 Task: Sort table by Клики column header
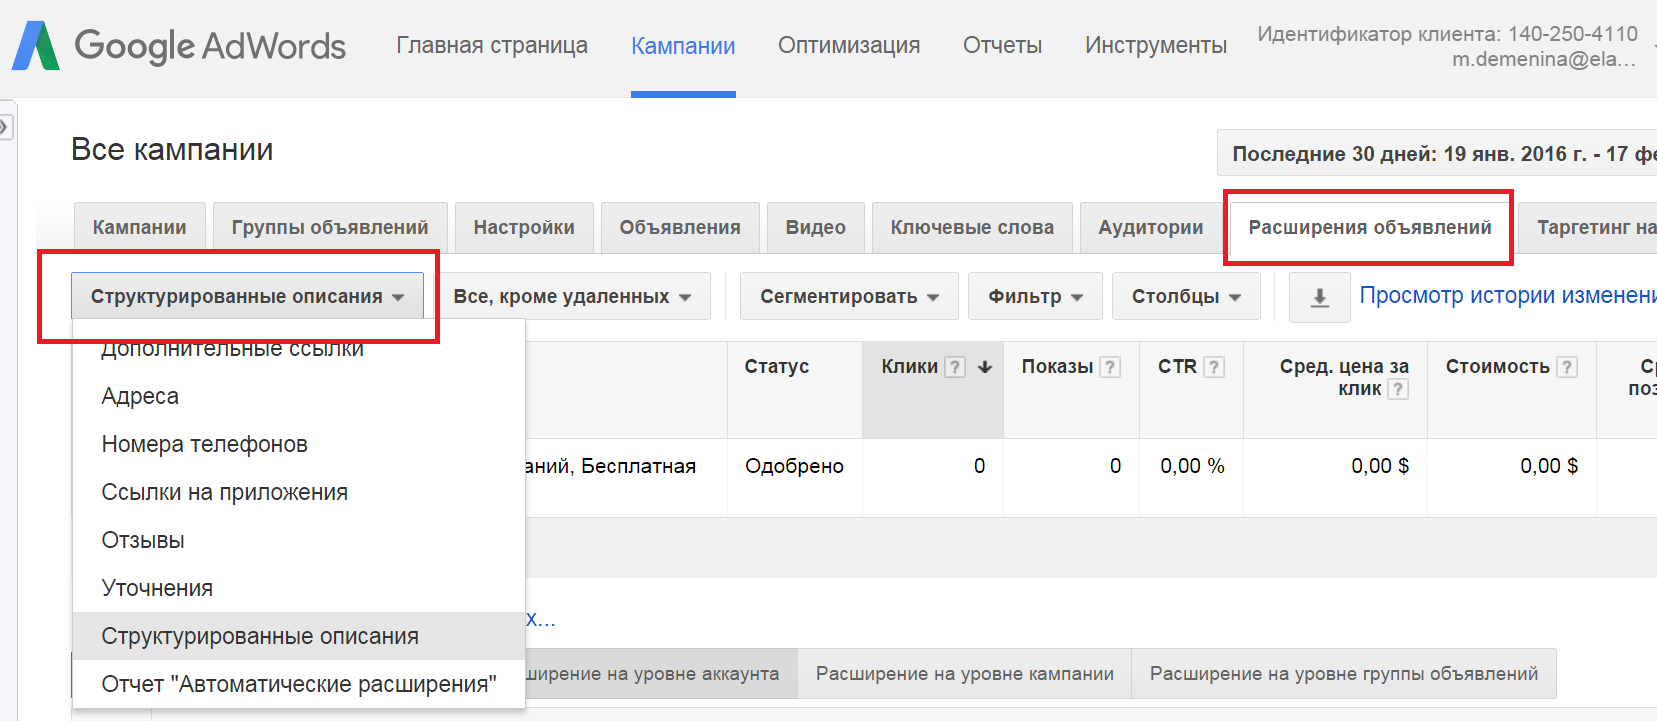click(x=908, y=367)
